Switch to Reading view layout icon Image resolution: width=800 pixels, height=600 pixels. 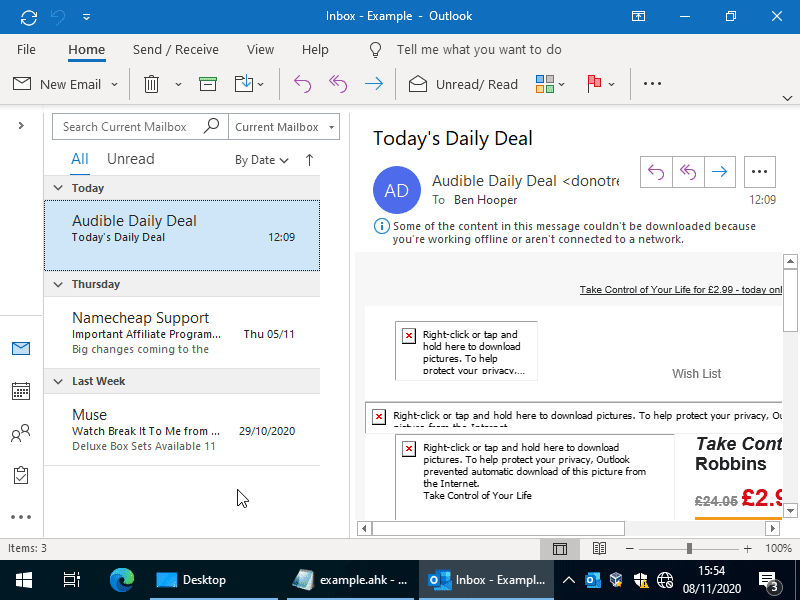pyautogui.click(x=599, y=548)
